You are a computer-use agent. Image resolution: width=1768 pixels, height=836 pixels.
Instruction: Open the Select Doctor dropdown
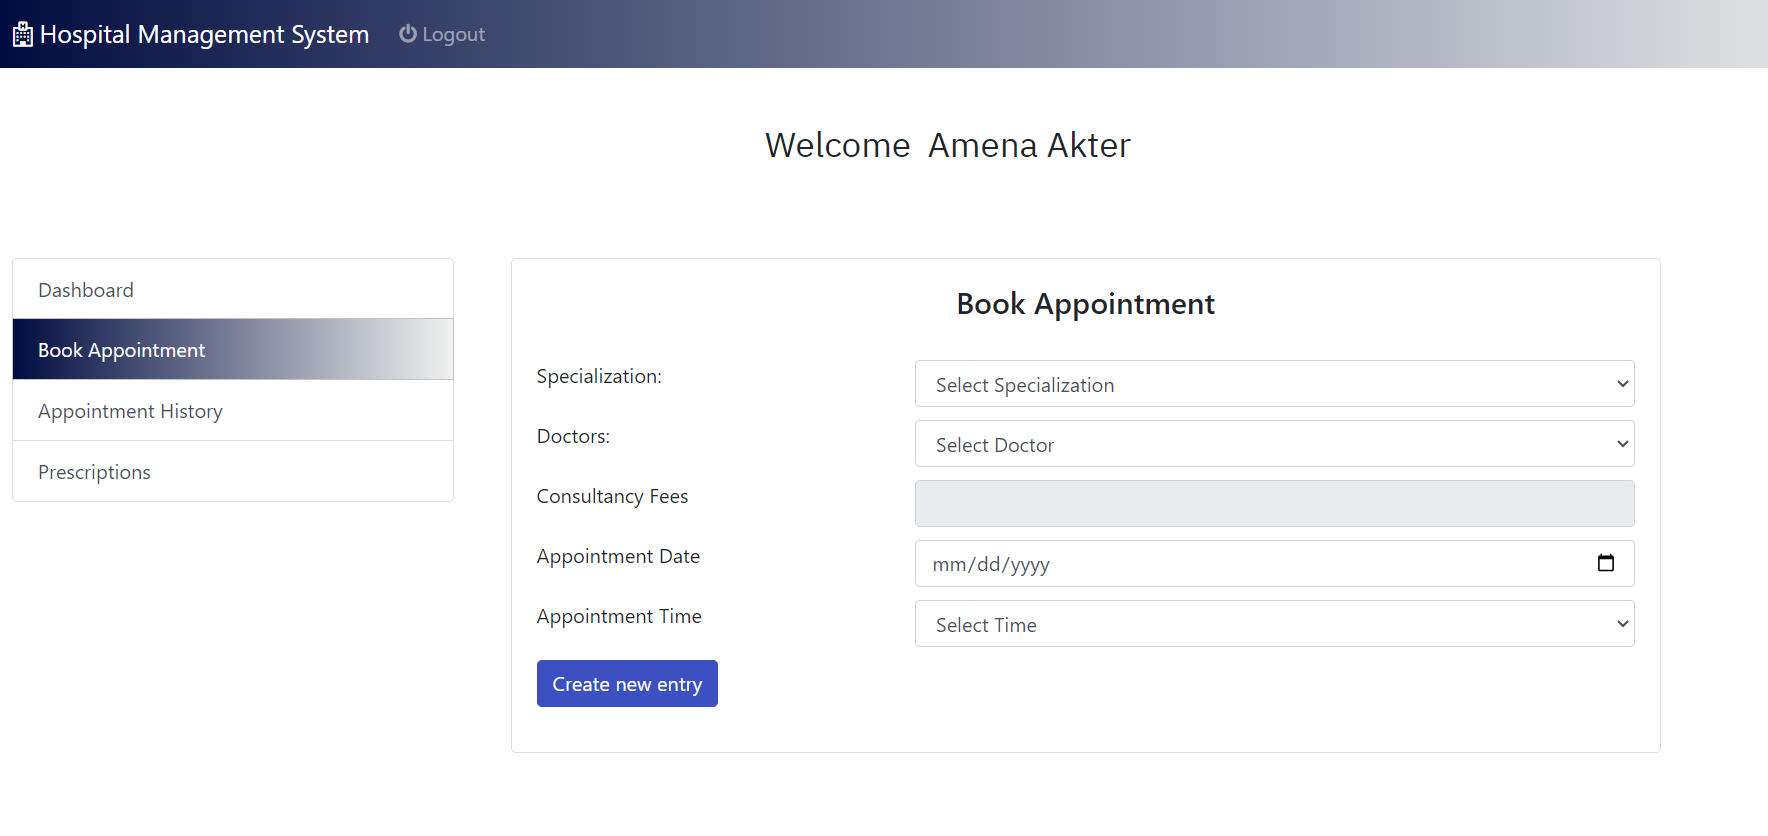click(1274, 444)
